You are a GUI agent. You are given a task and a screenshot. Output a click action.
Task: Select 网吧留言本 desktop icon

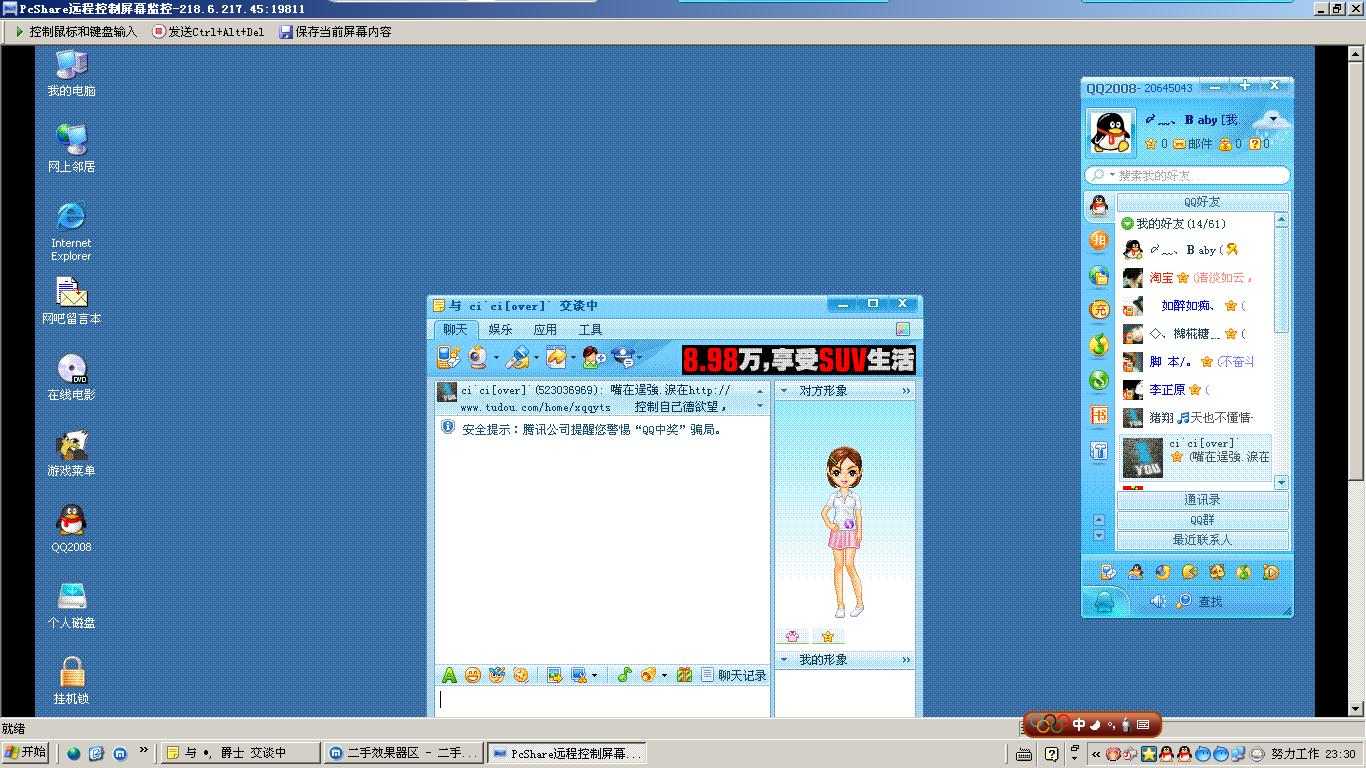click(71, 301)
